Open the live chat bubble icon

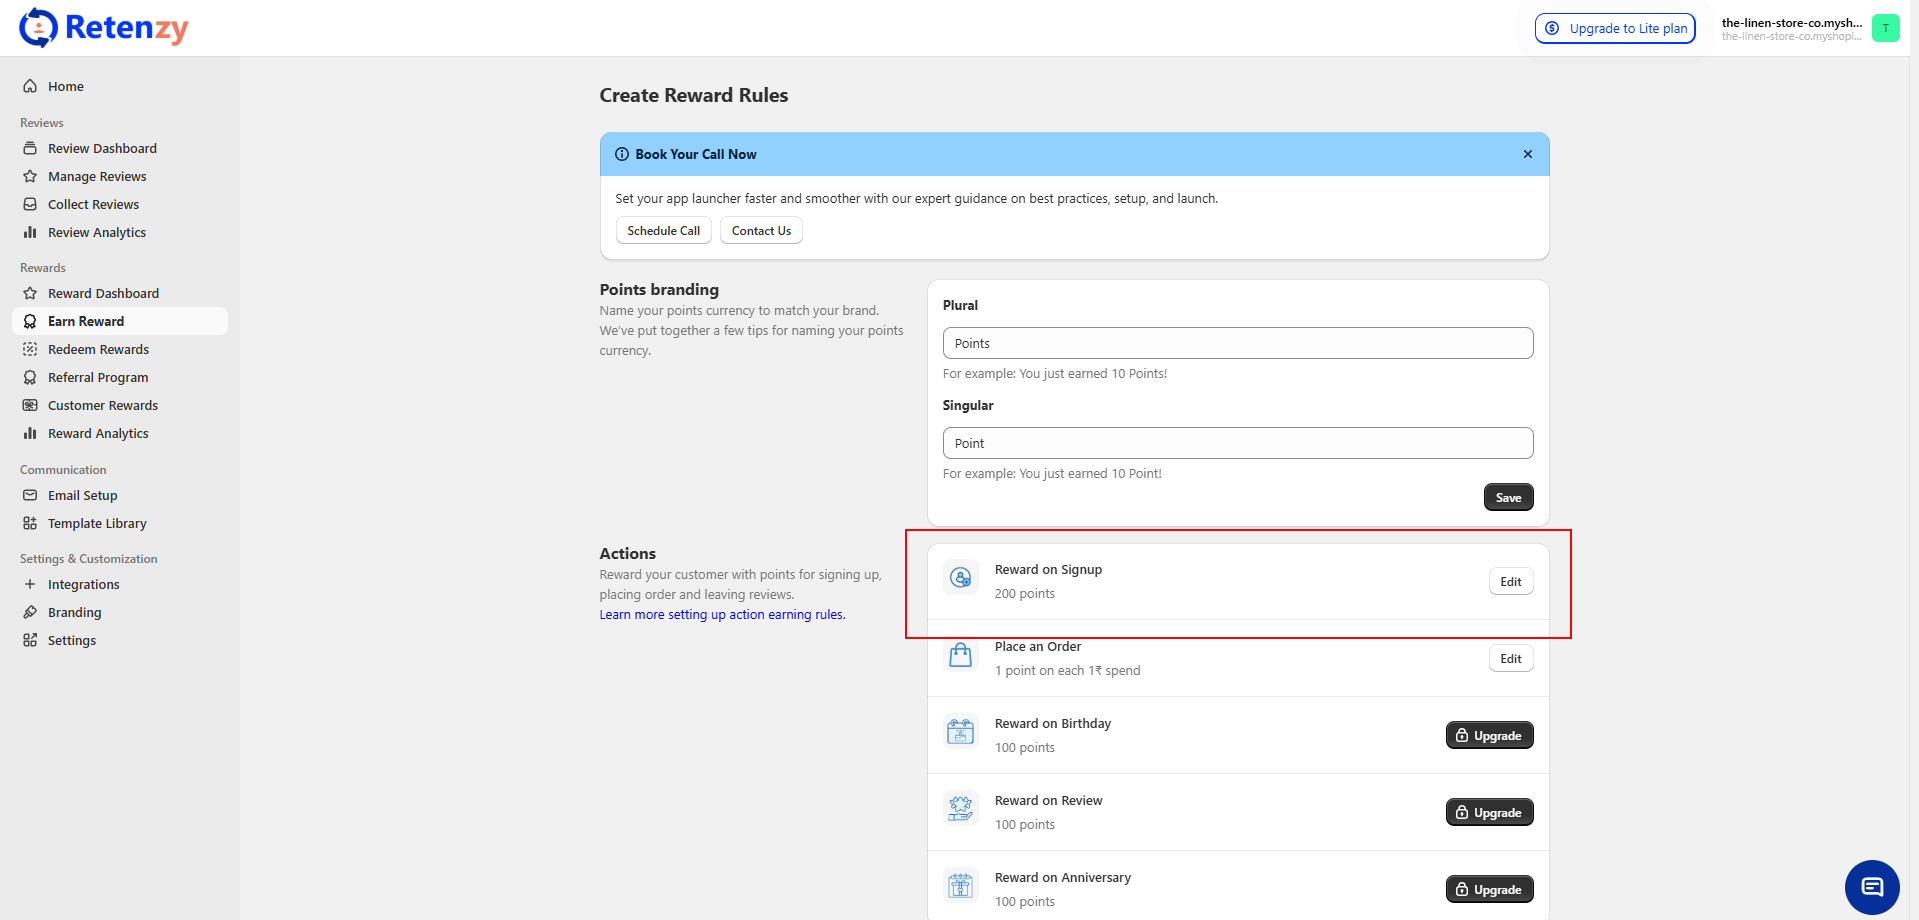click(1871, 887)
